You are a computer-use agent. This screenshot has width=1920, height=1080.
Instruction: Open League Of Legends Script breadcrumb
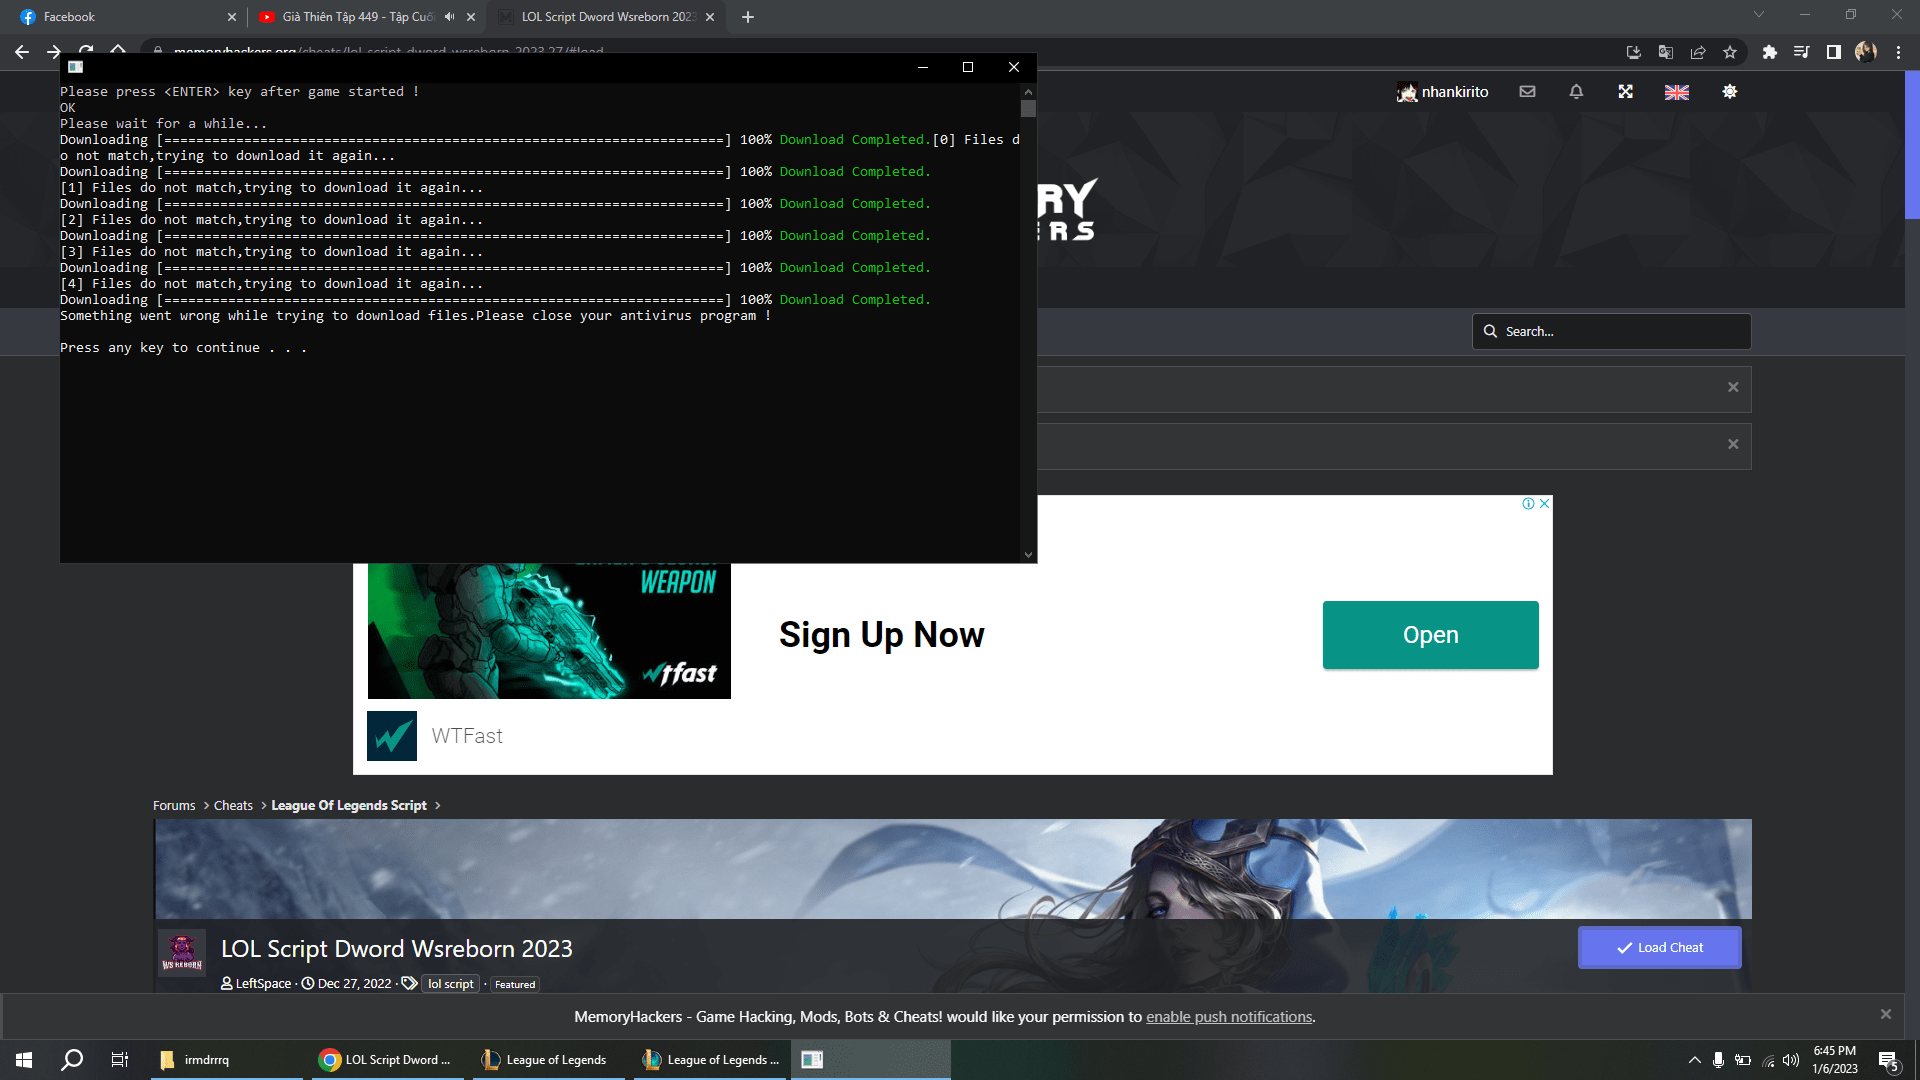349,806
